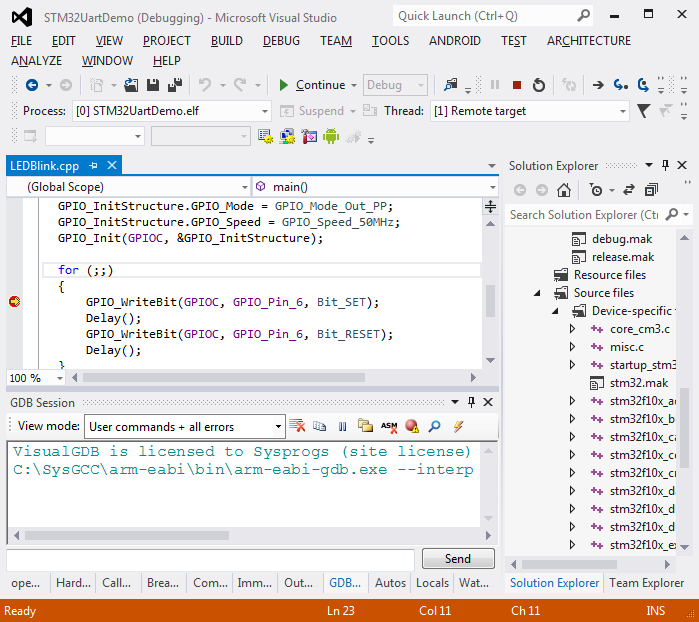
Task: Click Sync with Active Document icon
Action: pos(629,190)
